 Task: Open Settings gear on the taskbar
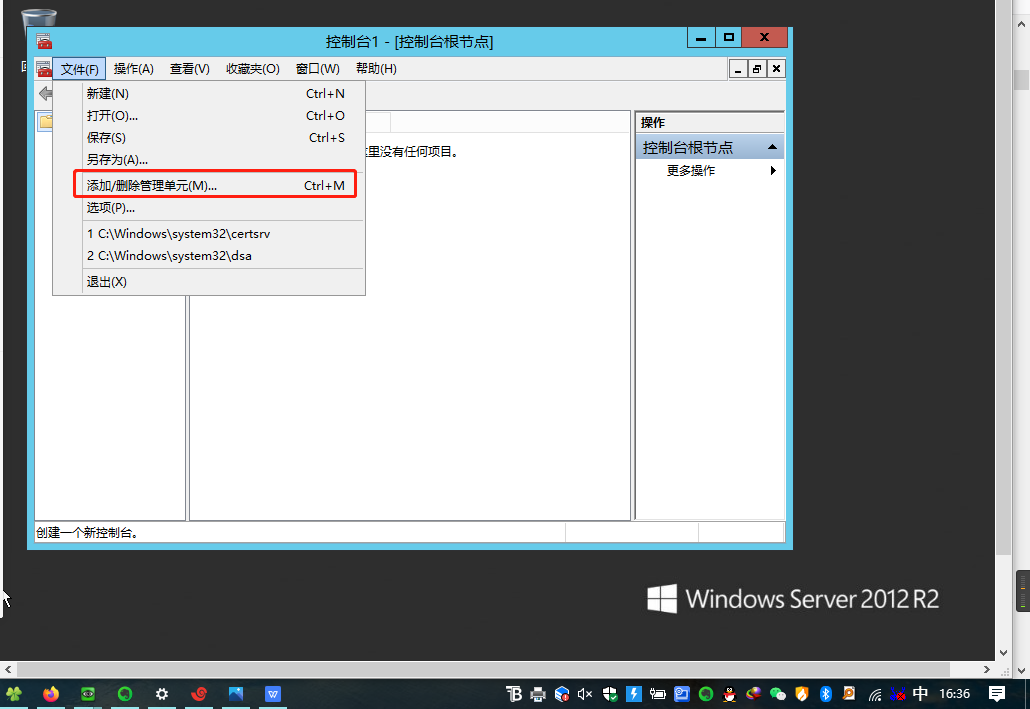[x=162, y=693]
